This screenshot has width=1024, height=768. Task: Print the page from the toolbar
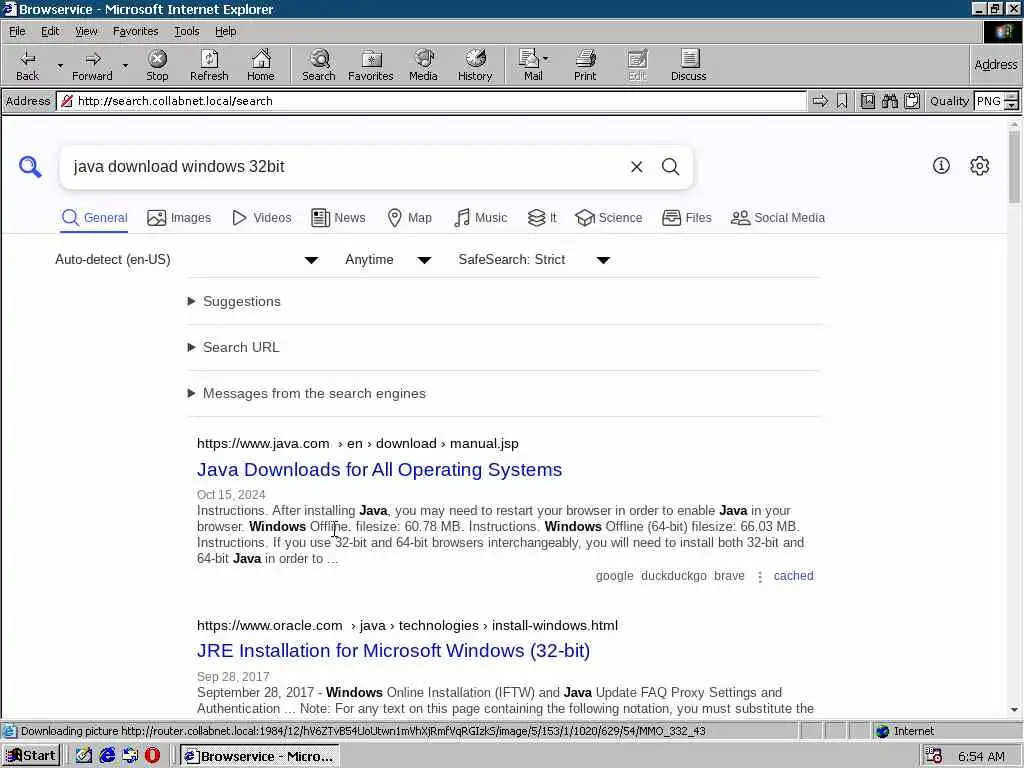pyautogui.click(x=585, y=65)
